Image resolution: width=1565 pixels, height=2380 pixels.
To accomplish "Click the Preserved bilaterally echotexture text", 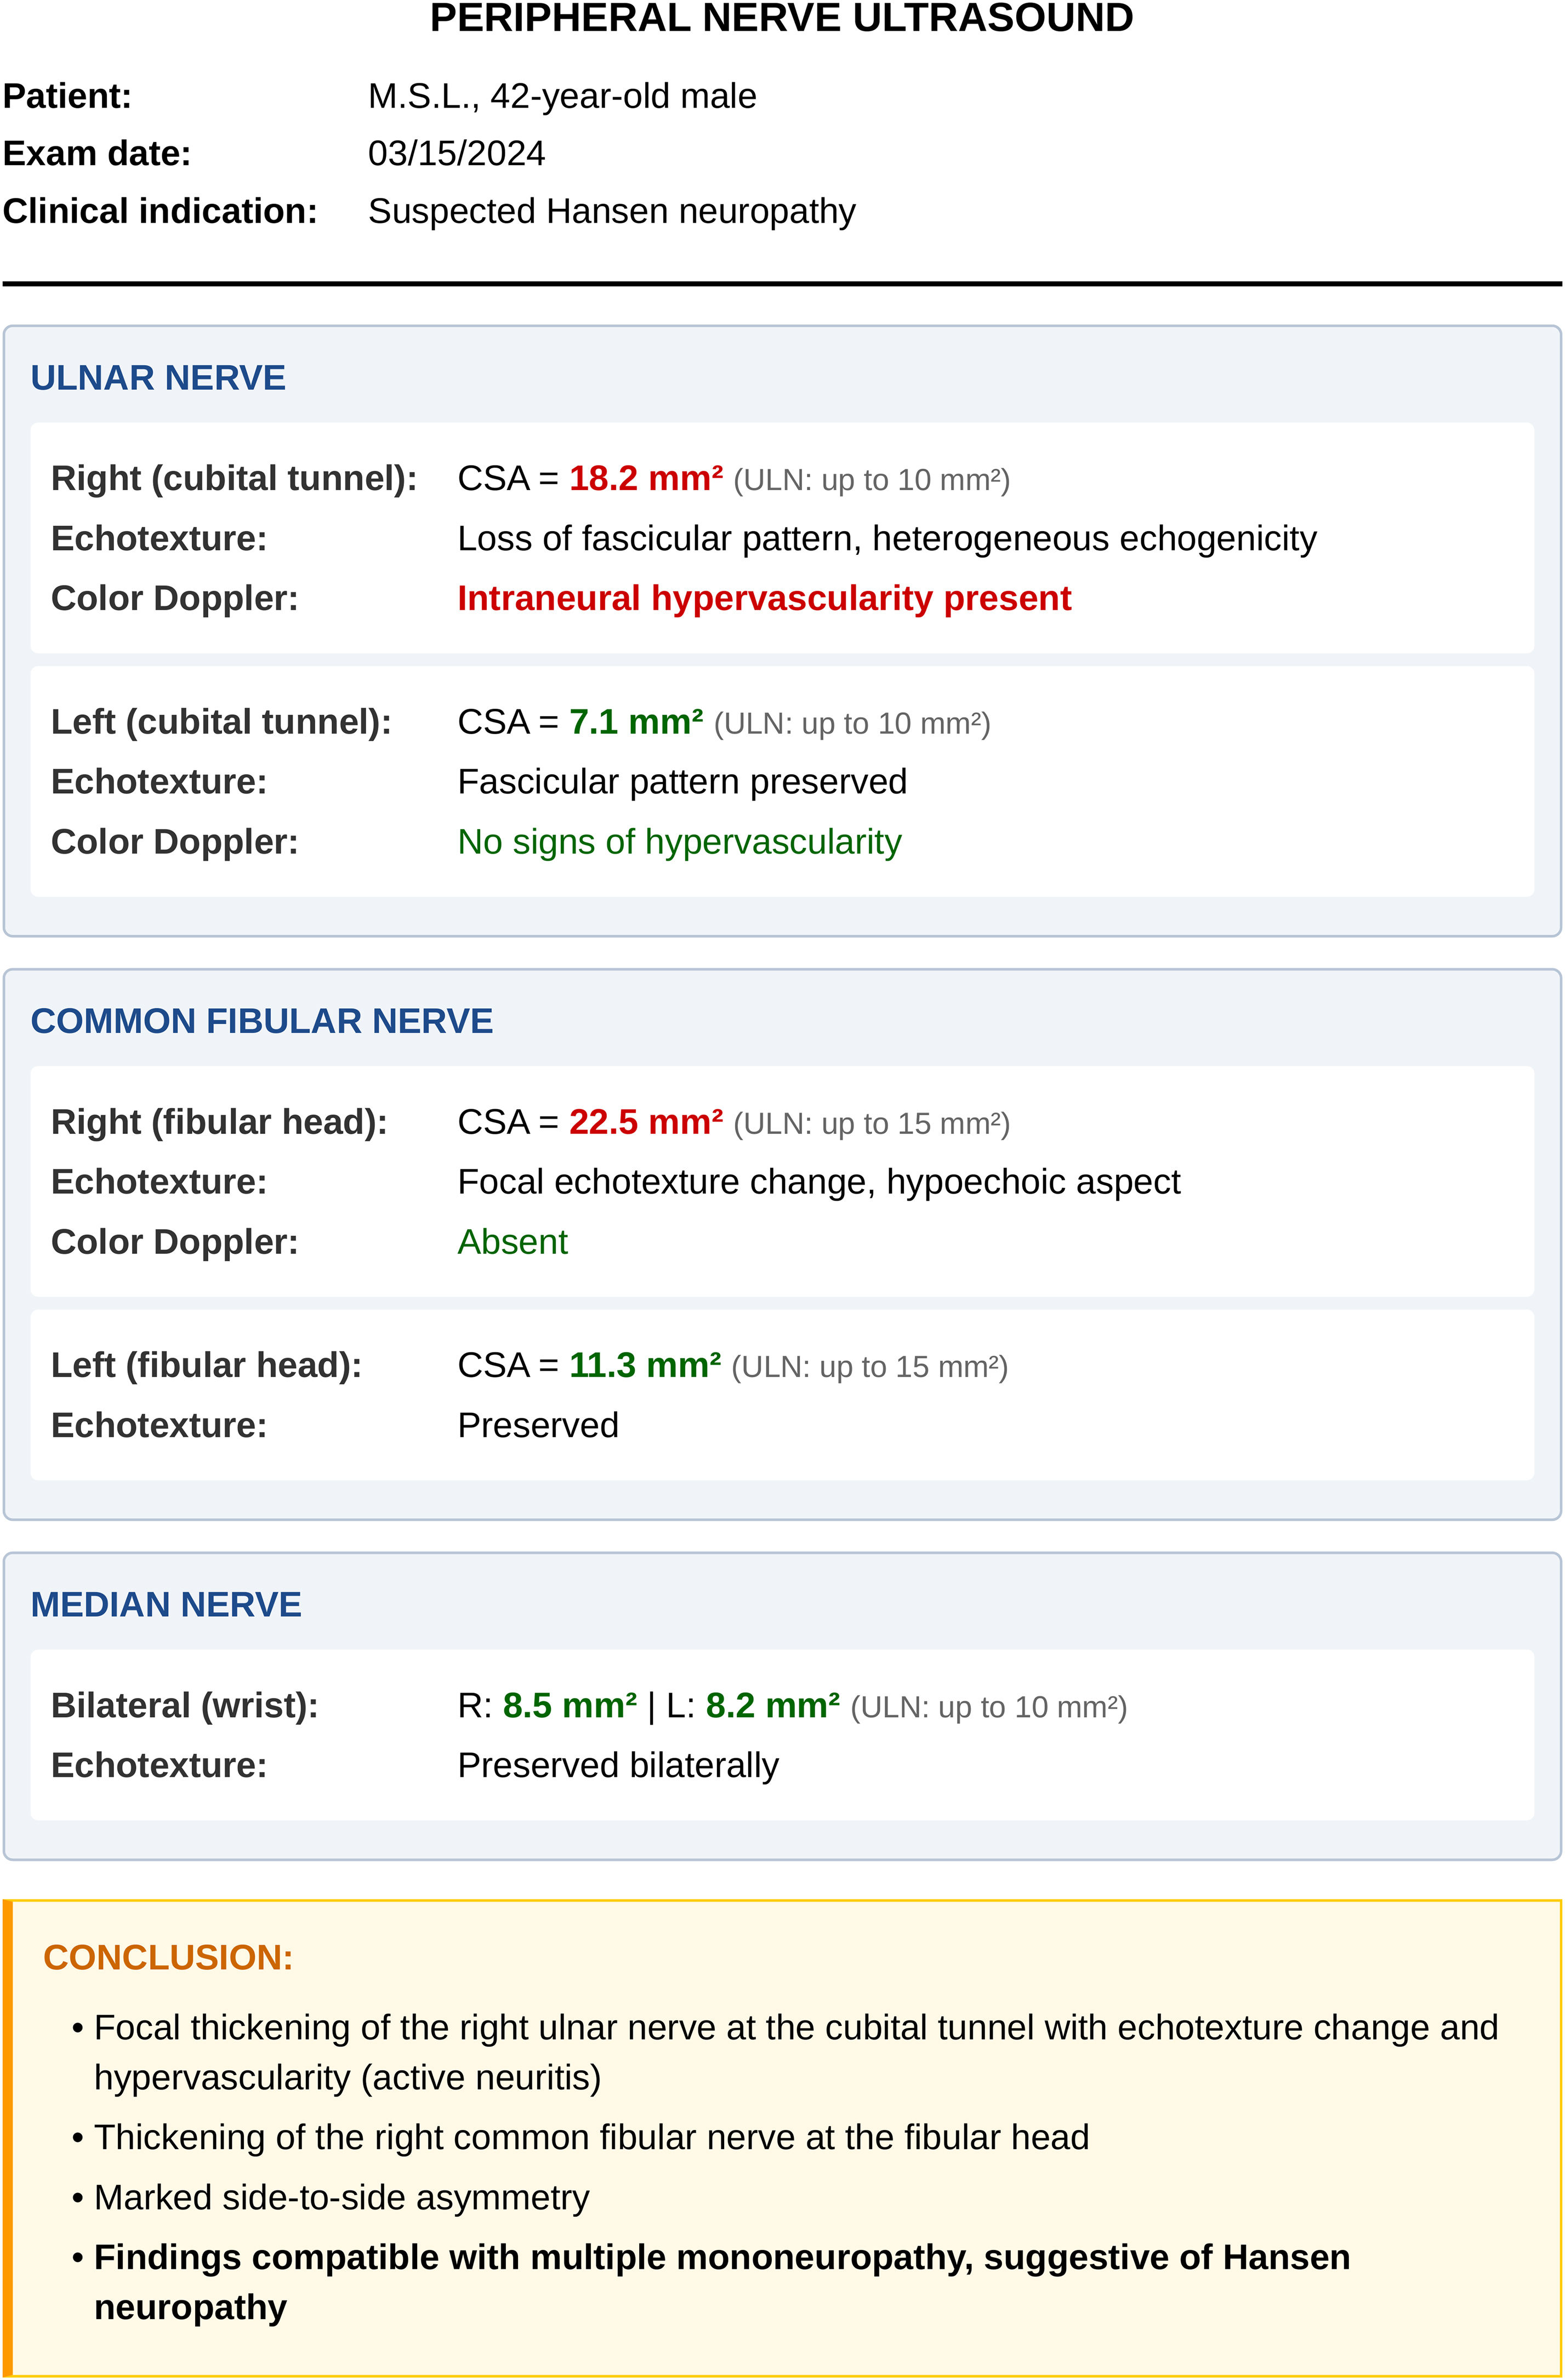I will (x=617, y=1765).
